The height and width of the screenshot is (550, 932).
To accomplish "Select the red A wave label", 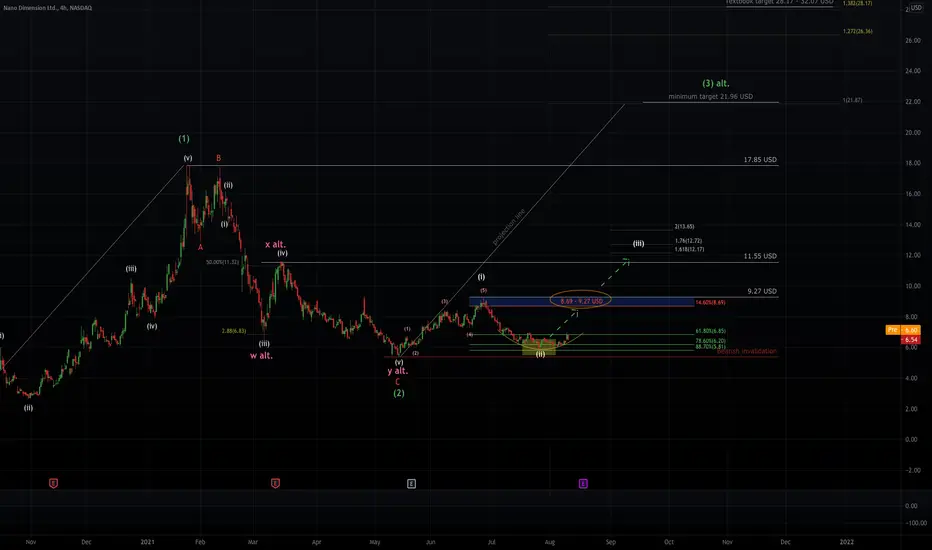I will tap(201, 247).
